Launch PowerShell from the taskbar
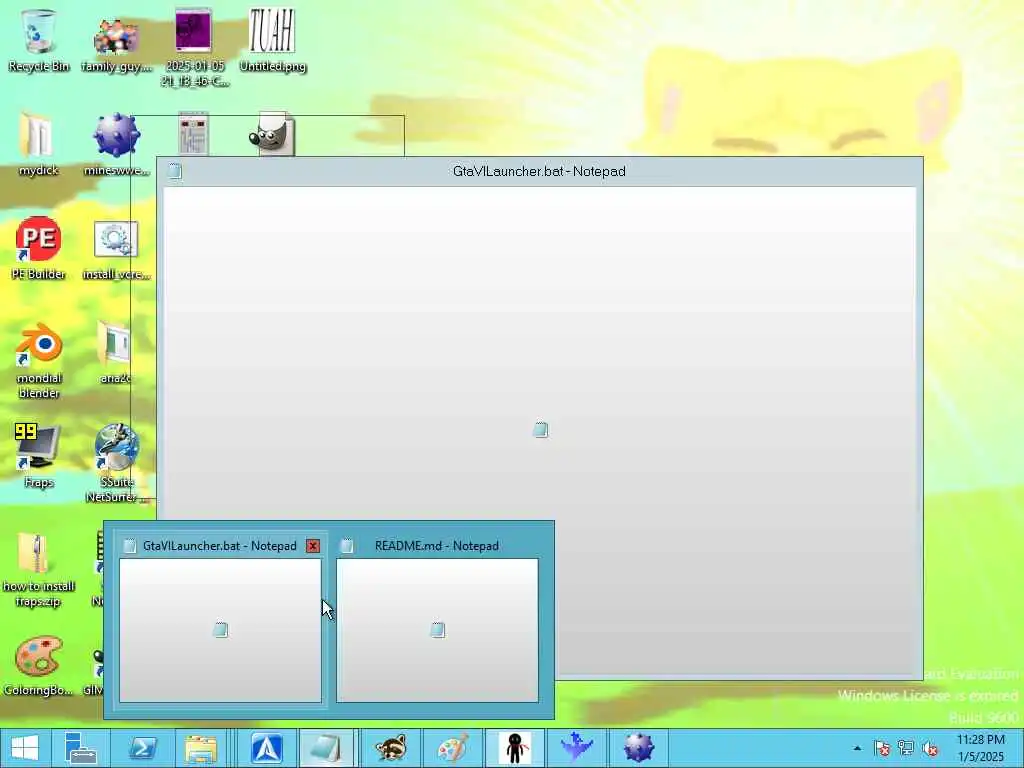This screenshot has width=1024, height=768. pos(142,748)
